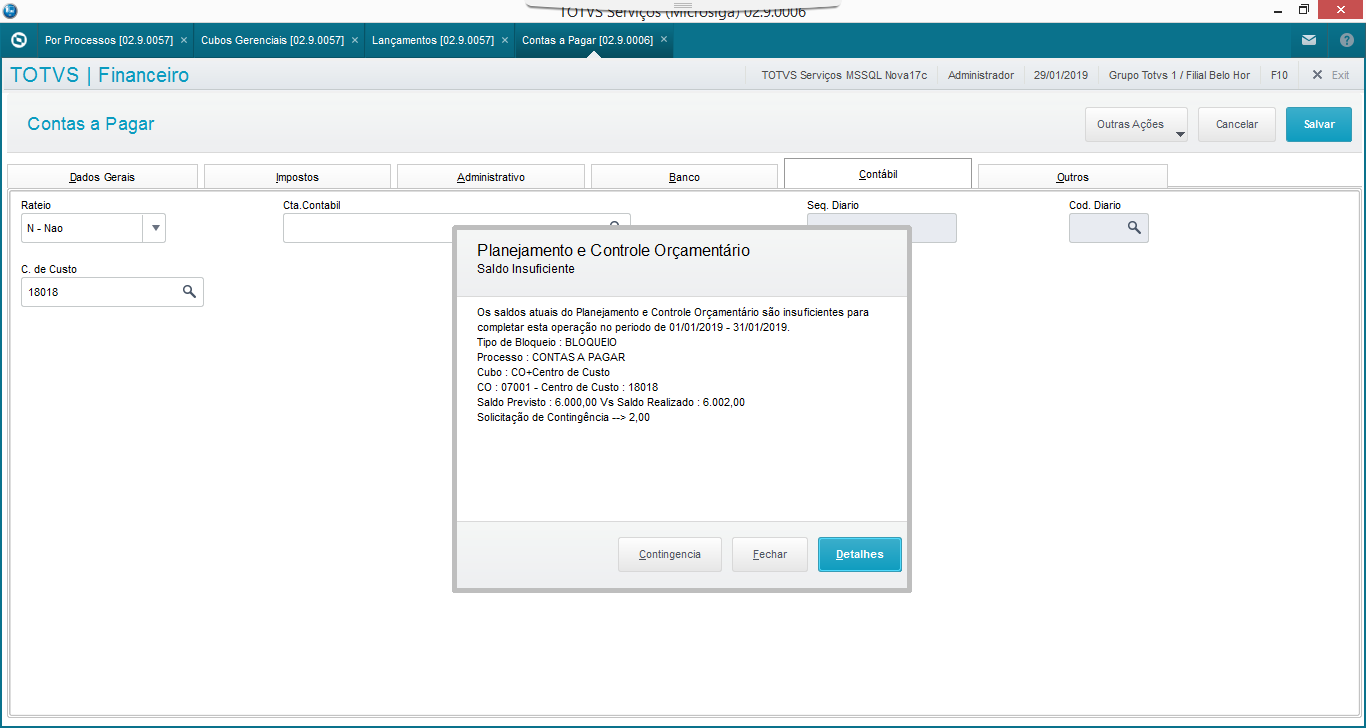Viewport: 1366px width, 728px height.
Task: Click TOTVS Serviços MSSQL Nova17c label
Action: (844, 75)
